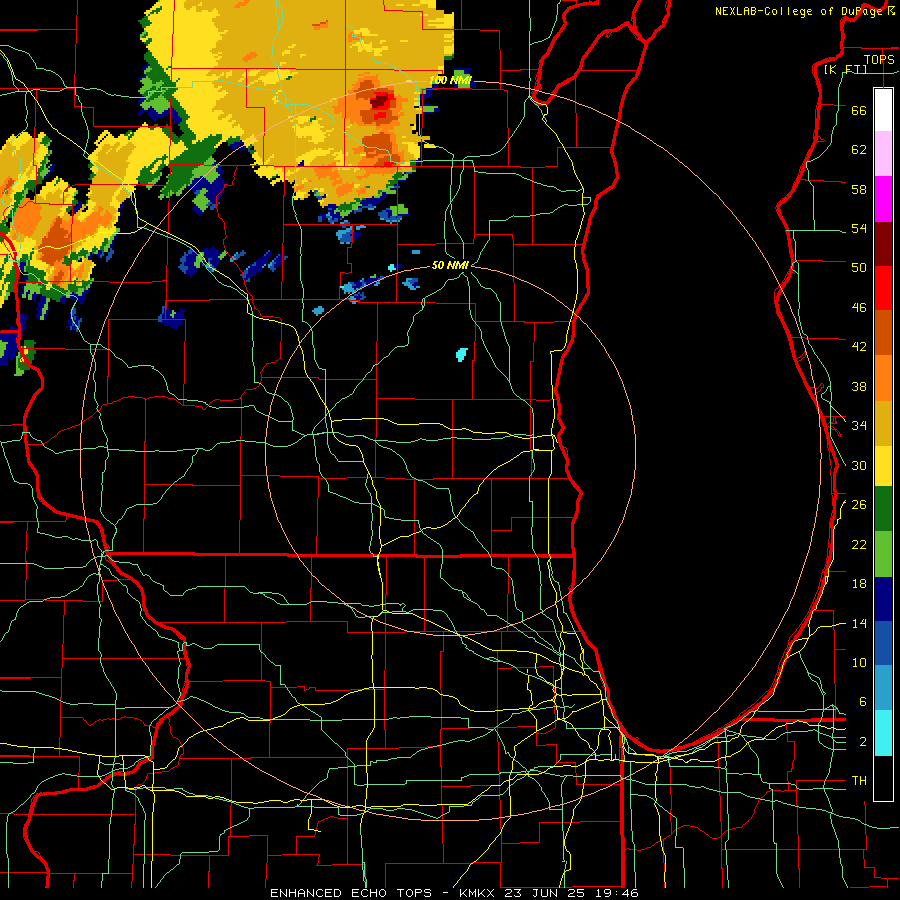Click the 50 NMI range ring label
Screen dimensions: 900x900
tap(450, 265)
